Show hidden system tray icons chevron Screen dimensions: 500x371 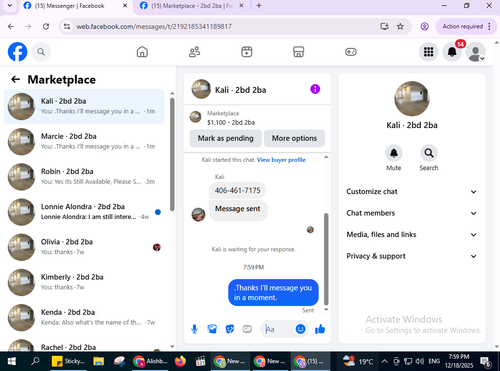[384, 361]
